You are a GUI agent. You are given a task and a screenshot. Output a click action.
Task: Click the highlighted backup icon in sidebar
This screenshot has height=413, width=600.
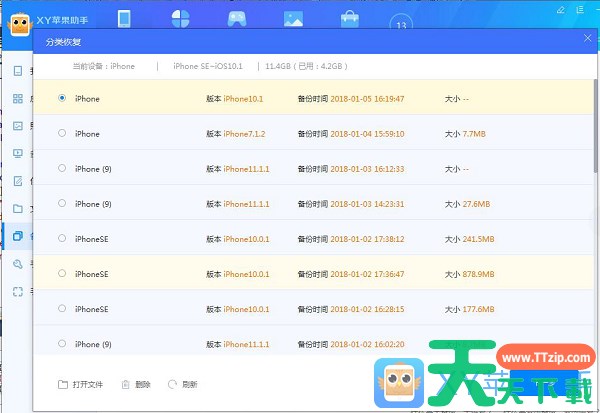click(x=18, y=236)
